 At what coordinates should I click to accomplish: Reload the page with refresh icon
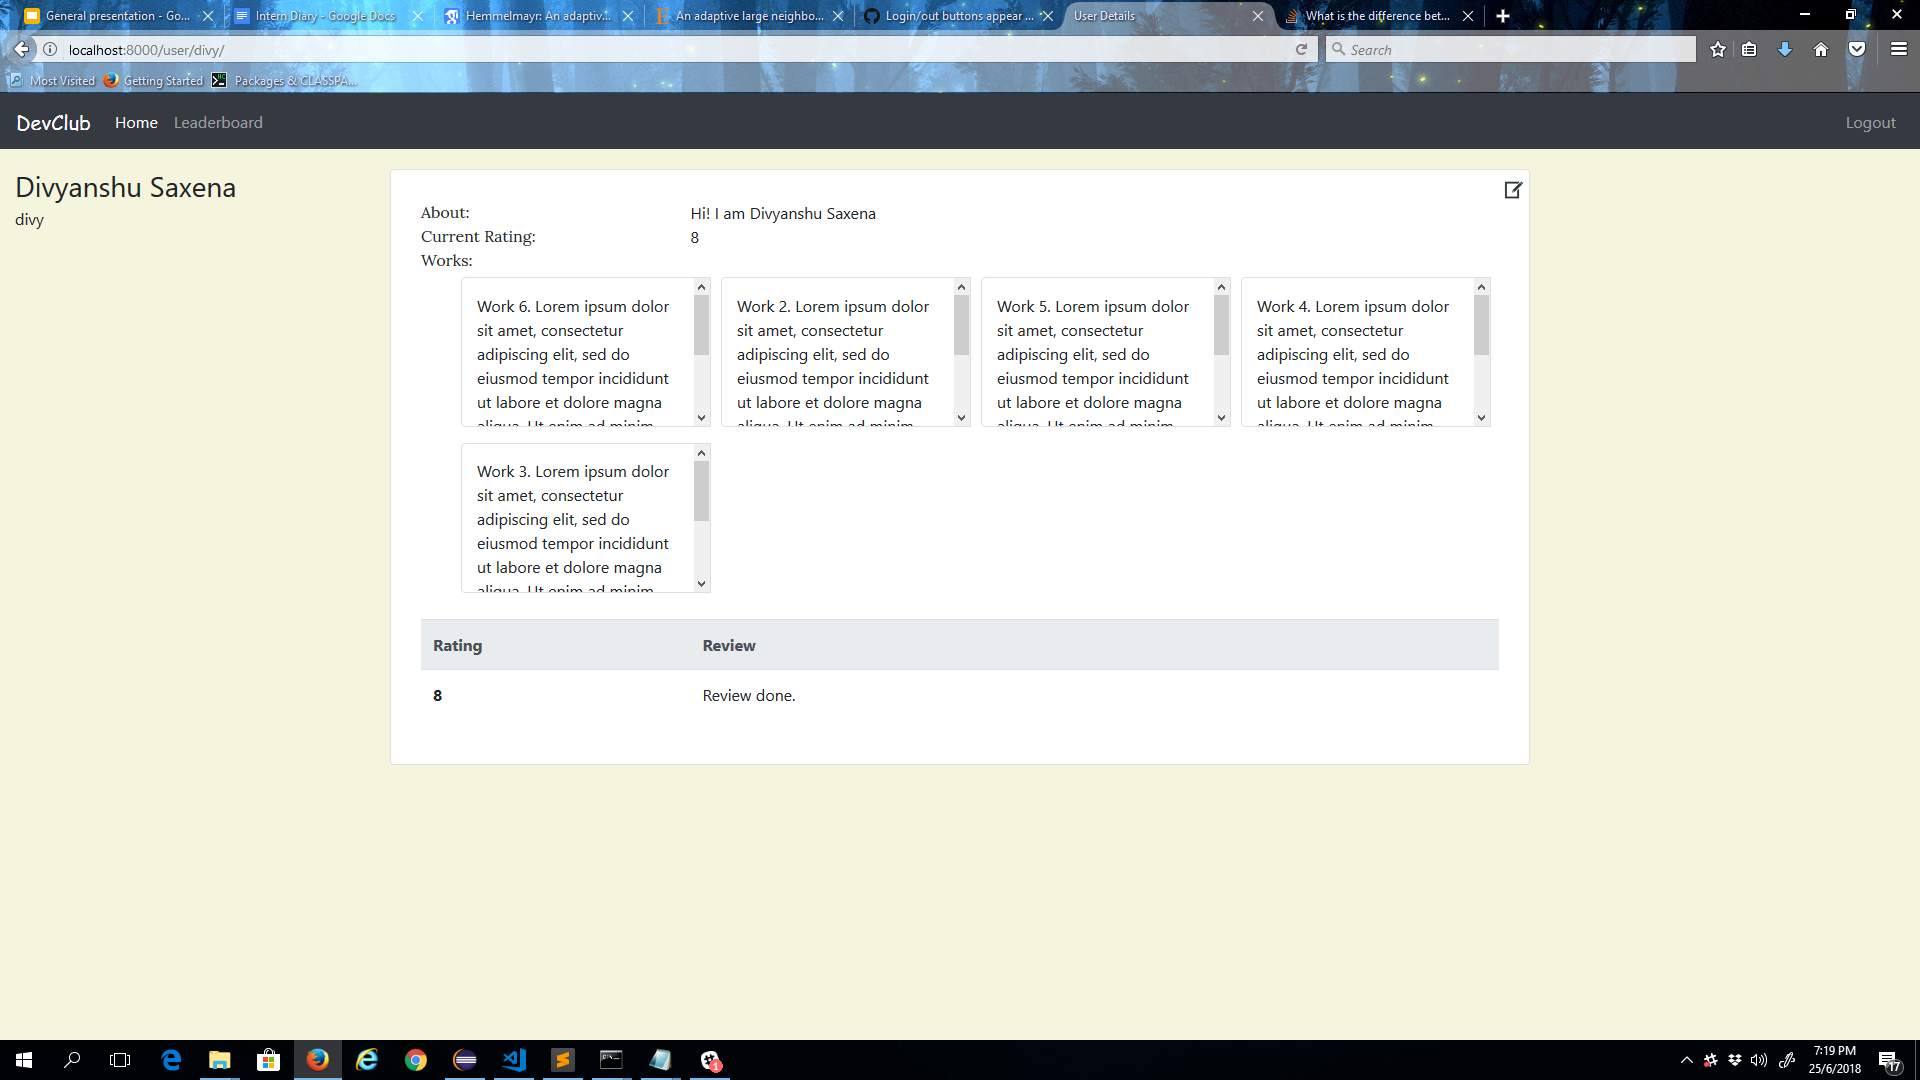tap(1301, 50)
